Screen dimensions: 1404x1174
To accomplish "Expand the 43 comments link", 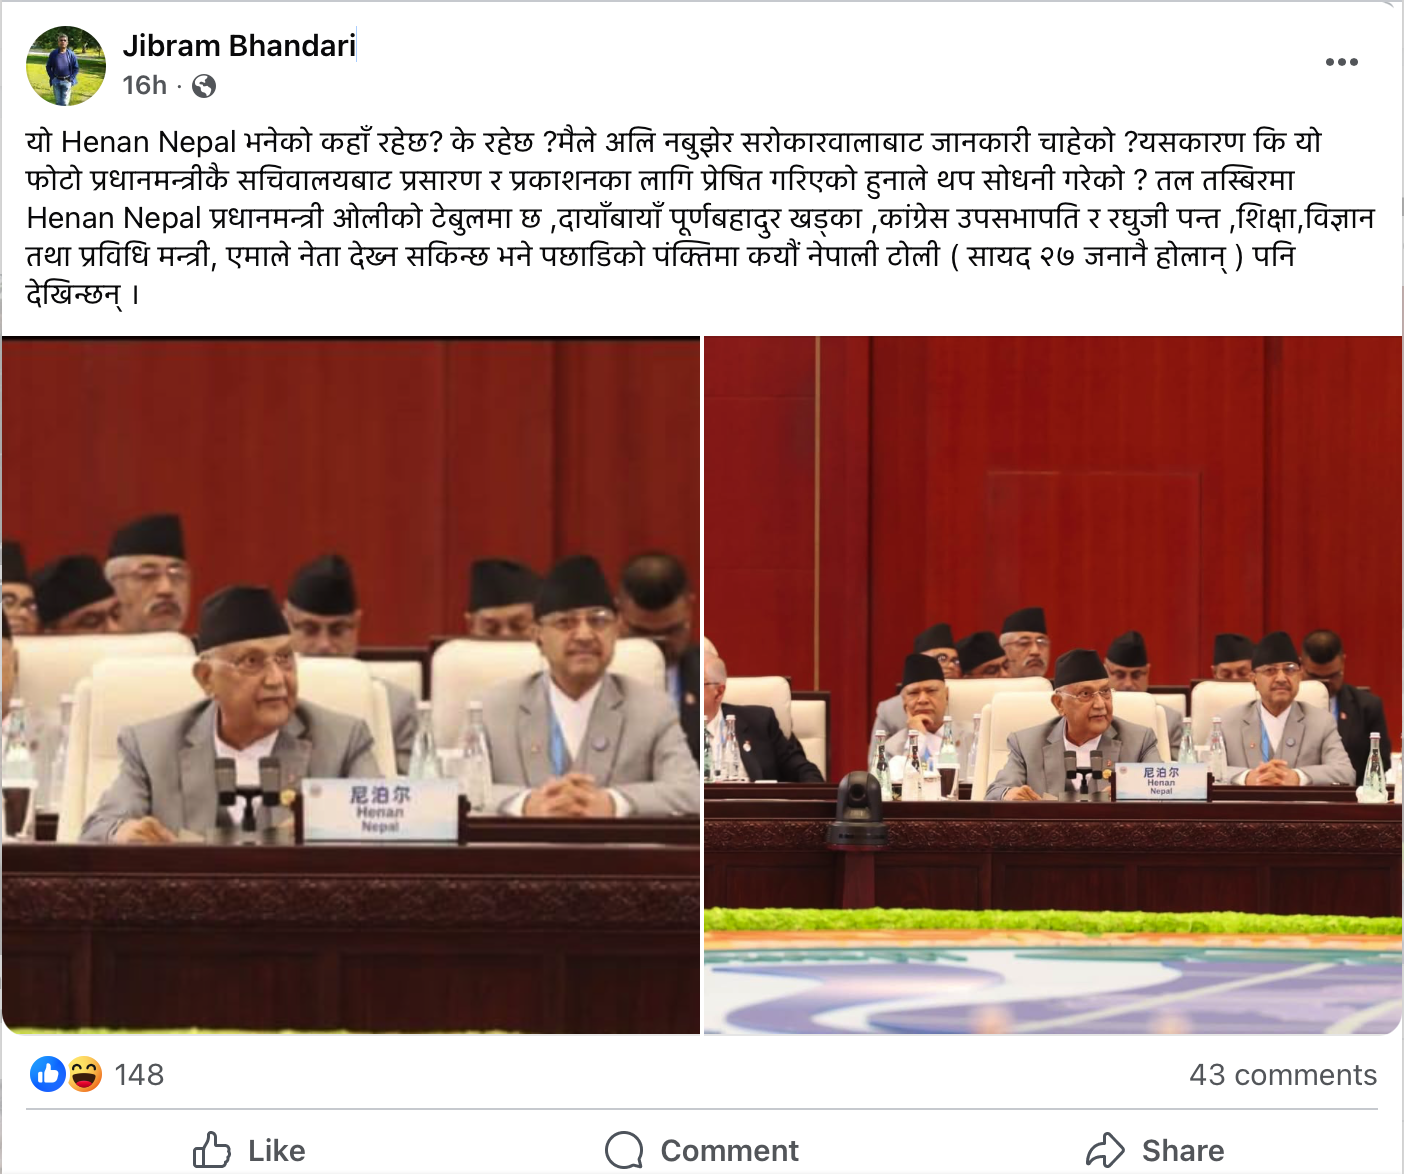I will coord(1283,1075).
